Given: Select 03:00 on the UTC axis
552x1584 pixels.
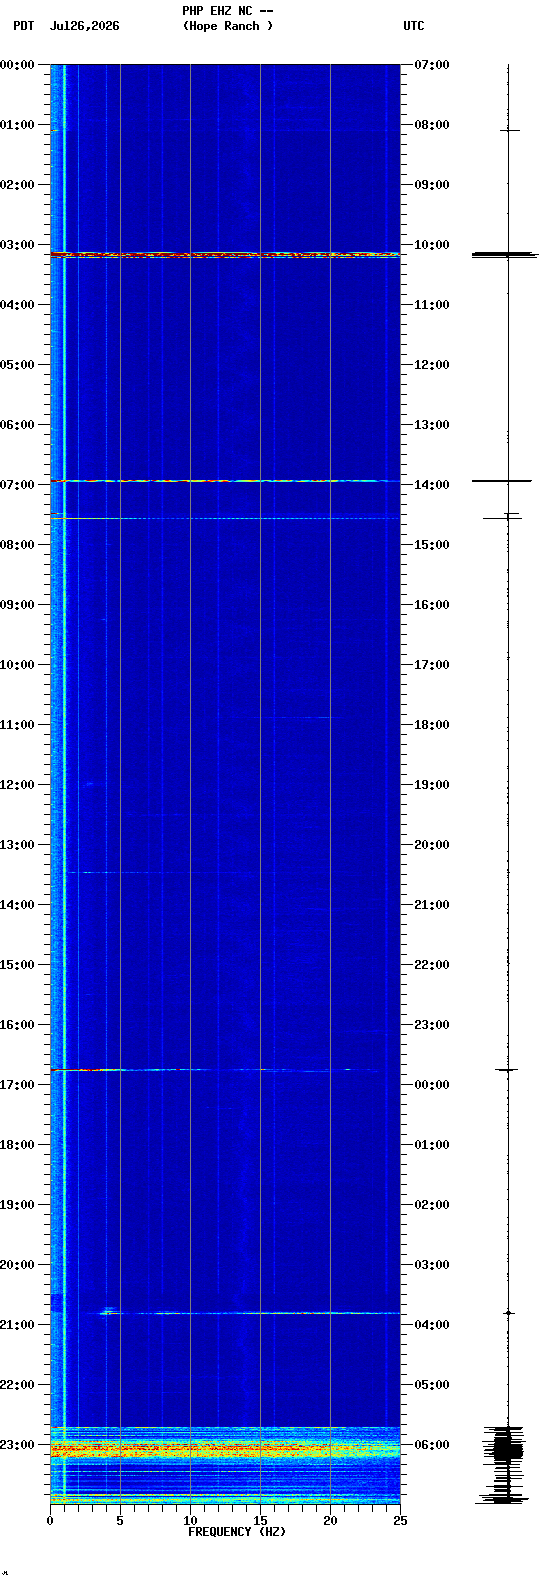Looking at the screenshot, I should pos(432,1265).
